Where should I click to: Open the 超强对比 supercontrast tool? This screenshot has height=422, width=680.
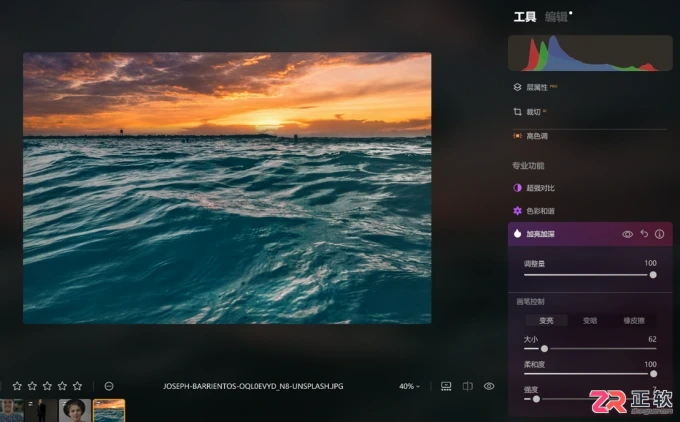click(x=534, y=188)
